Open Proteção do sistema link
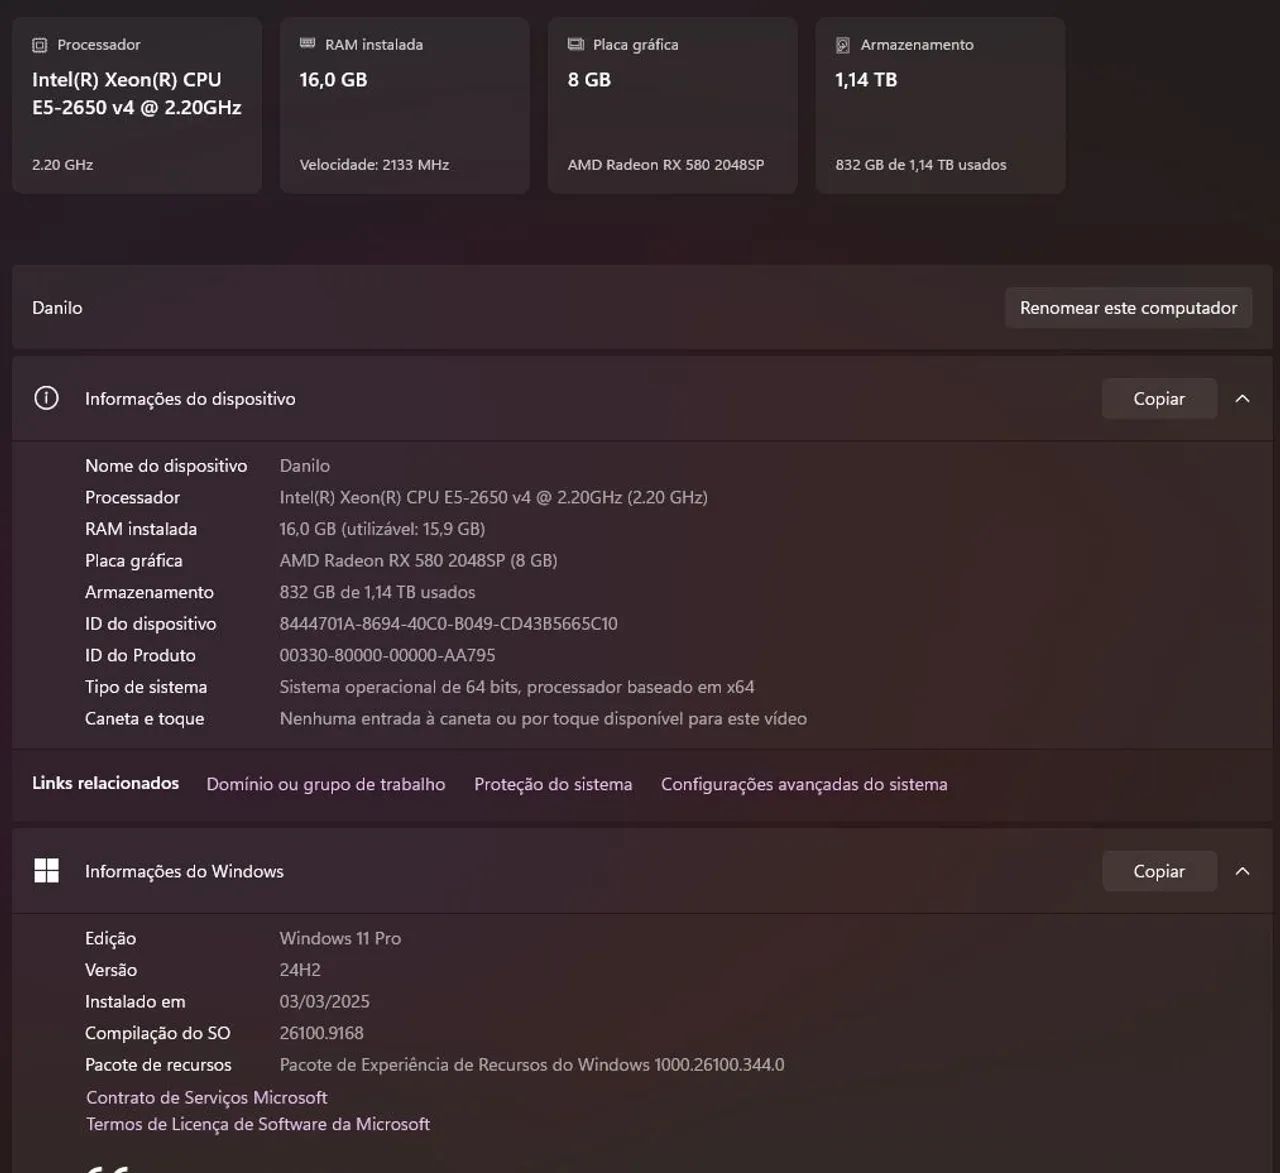 pyautogui.click(x=553, y=784)
